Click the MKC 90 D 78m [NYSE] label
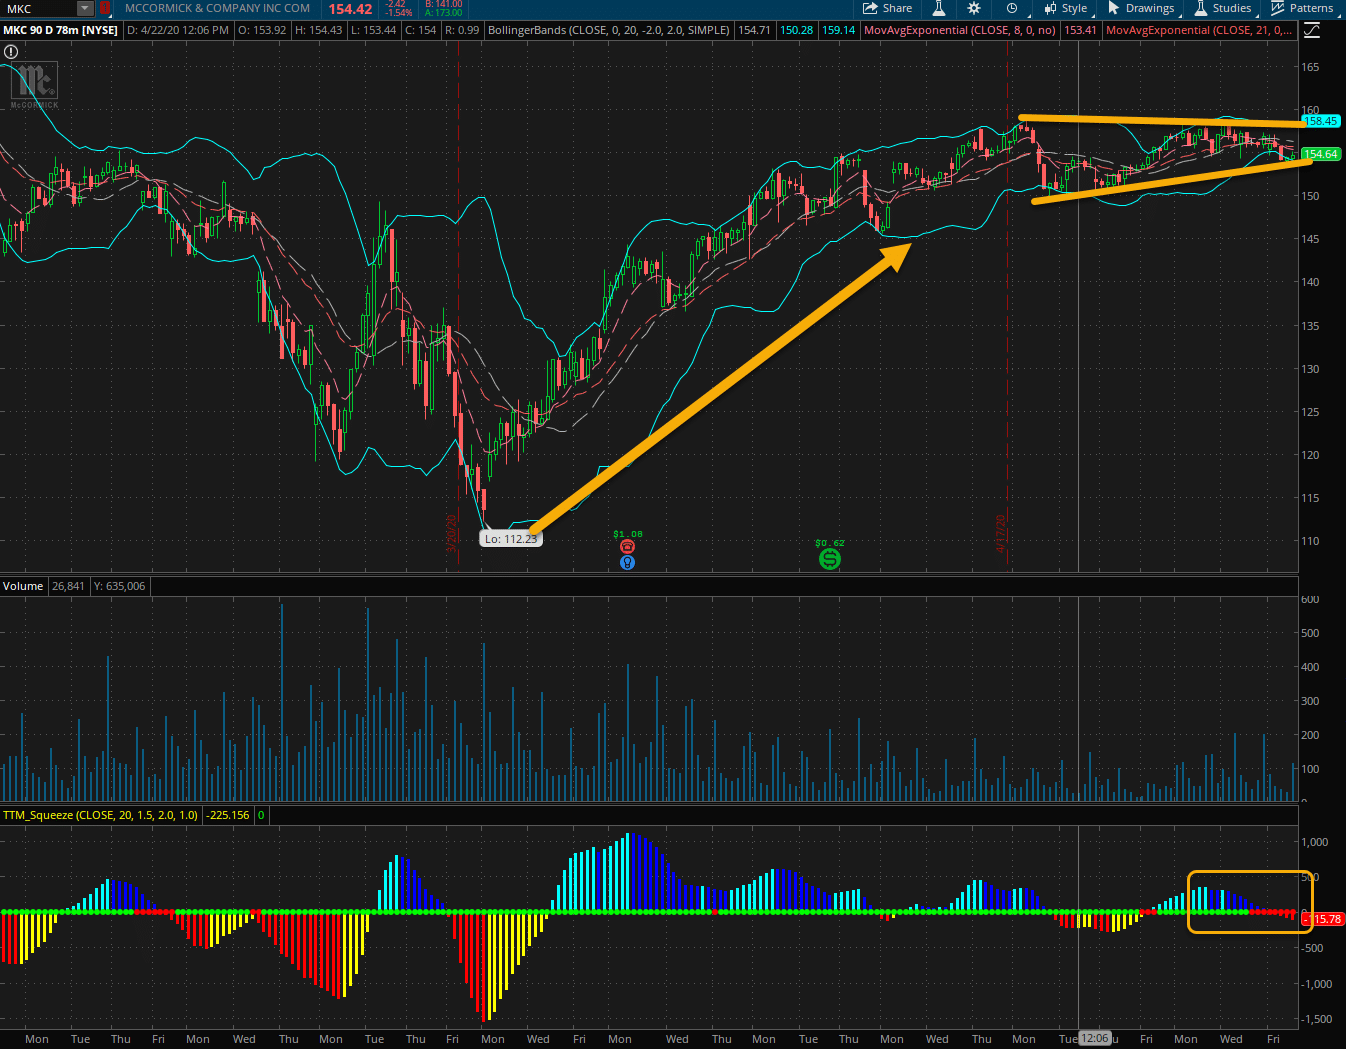This screenshot has width=1346, height=1049. [x=61, y=30]
